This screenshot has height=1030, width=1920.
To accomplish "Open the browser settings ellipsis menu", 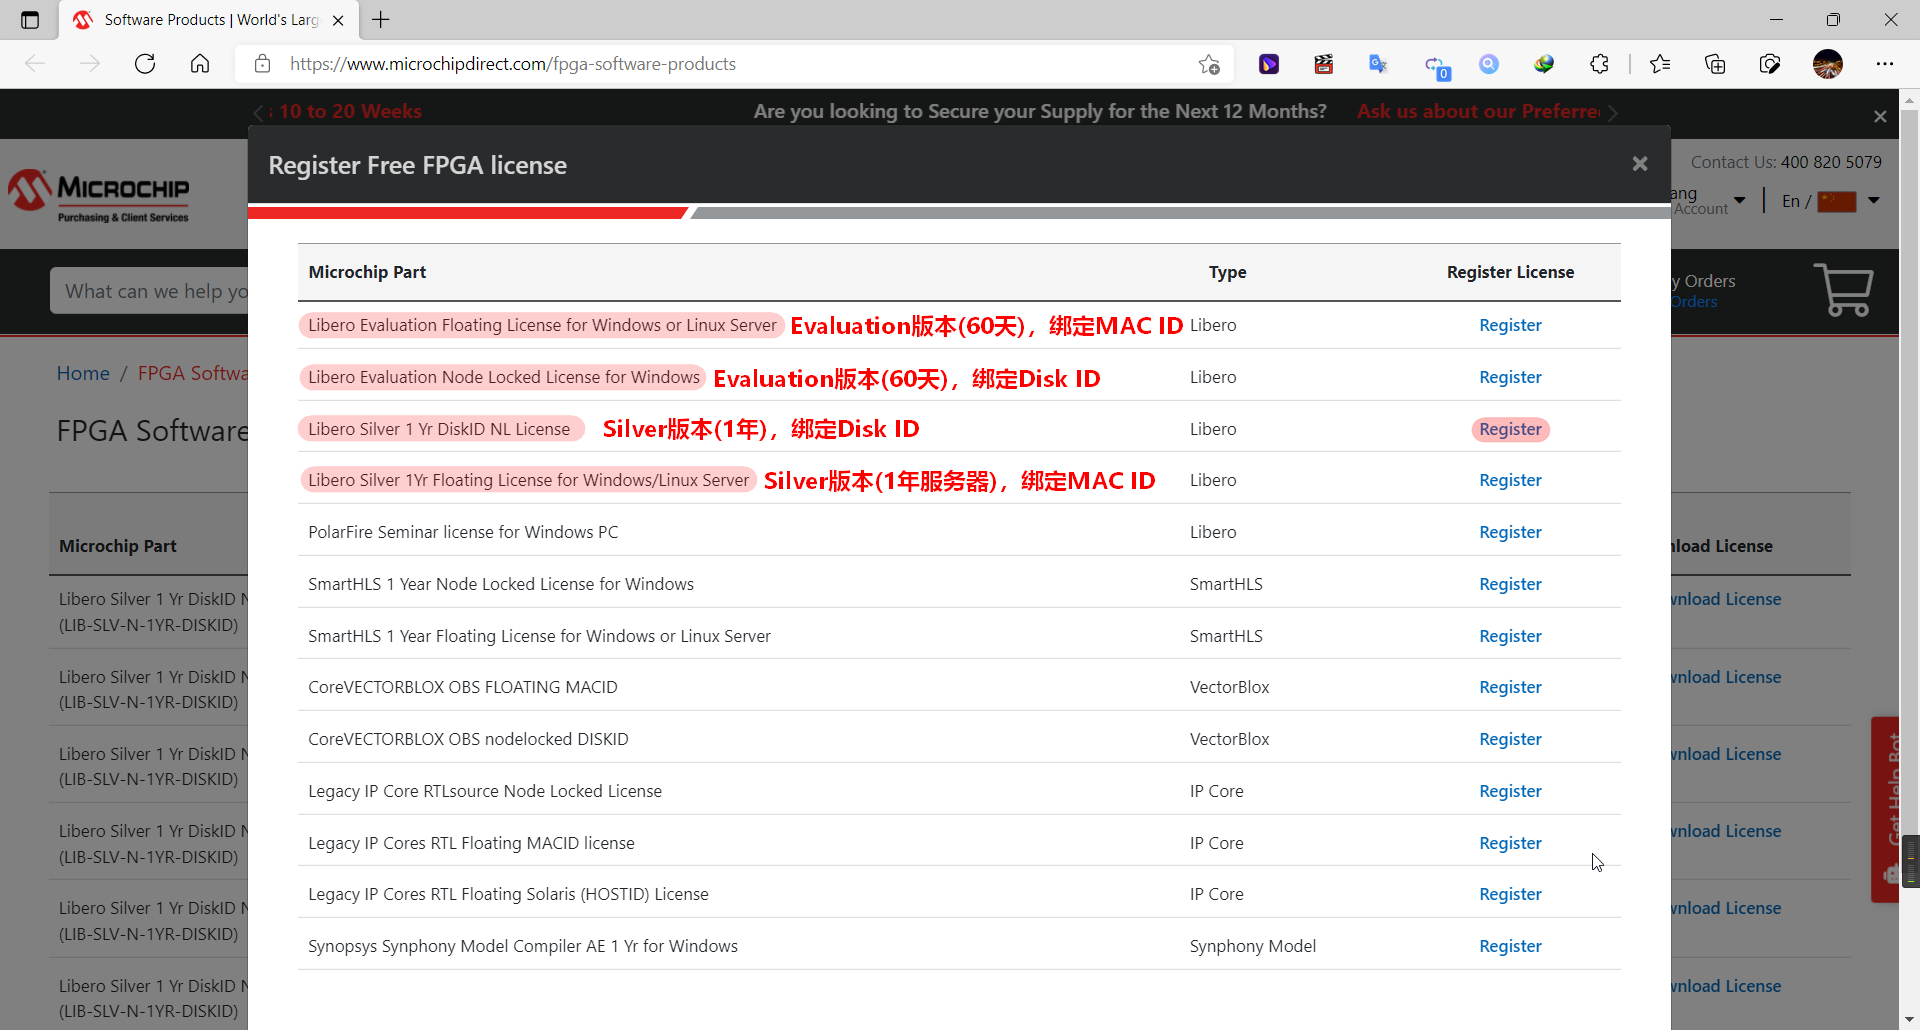I will point(1885,64).
